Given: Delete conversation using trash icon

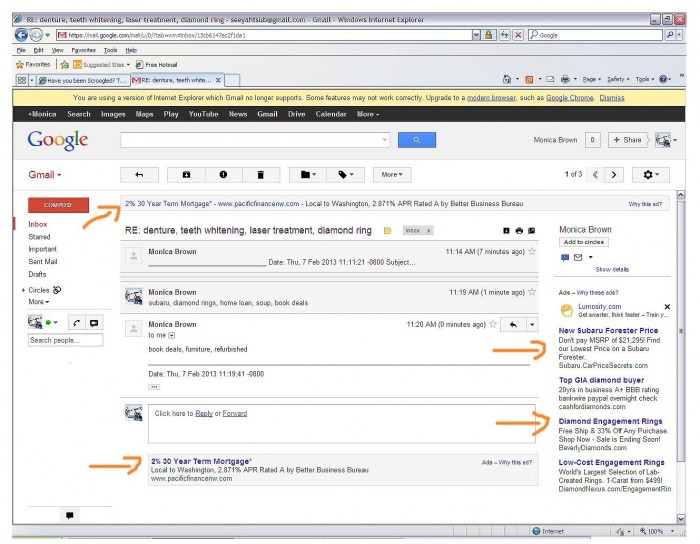Looking at the screenshot, I should [x=261, y=174].
